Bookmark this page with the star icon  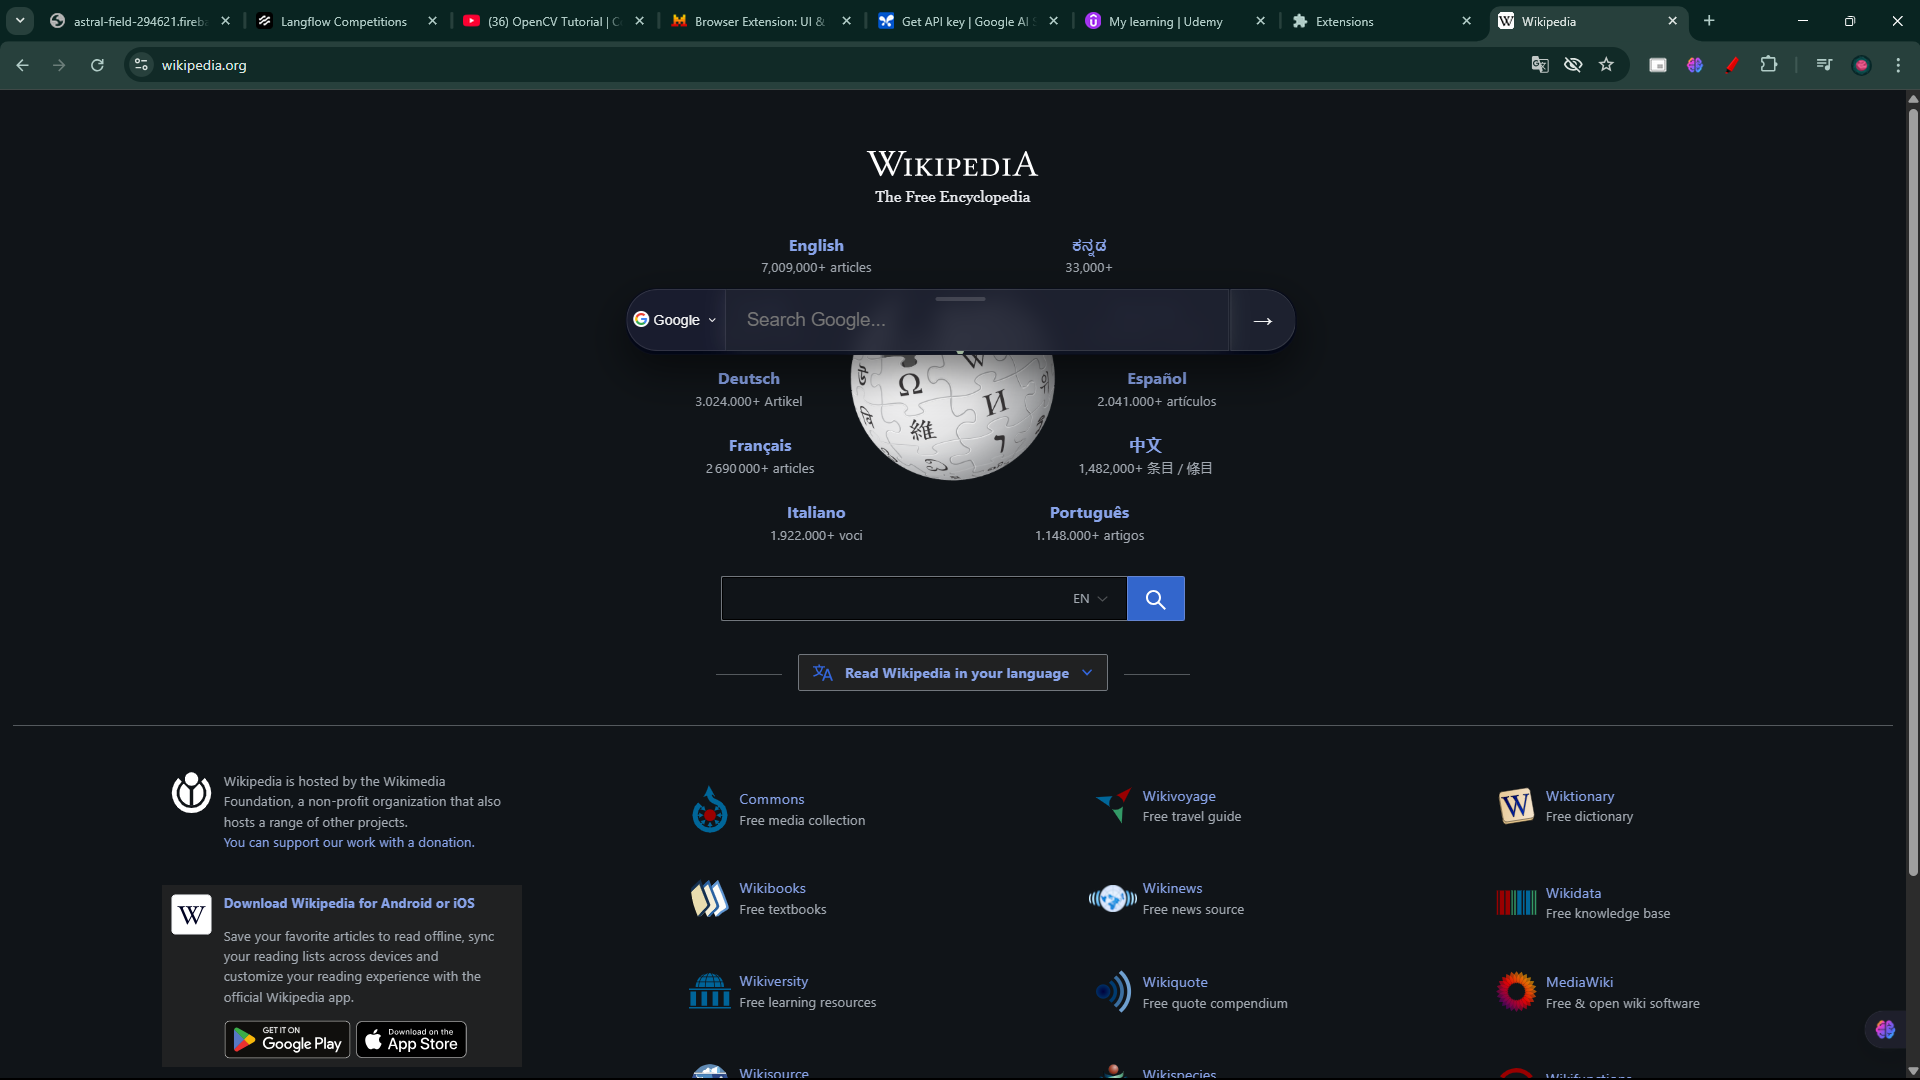pyautogui.click(x=1606, y=65)
